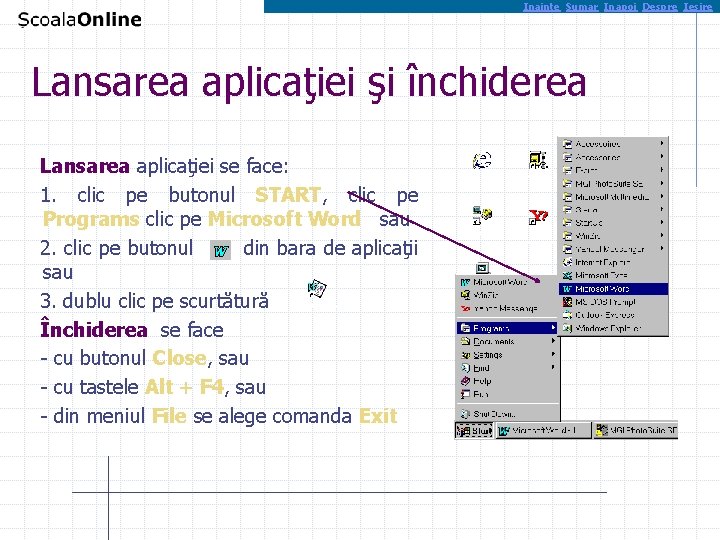Open the Sumar navigation link
720x540 pixels.
[x=581, y=6]
